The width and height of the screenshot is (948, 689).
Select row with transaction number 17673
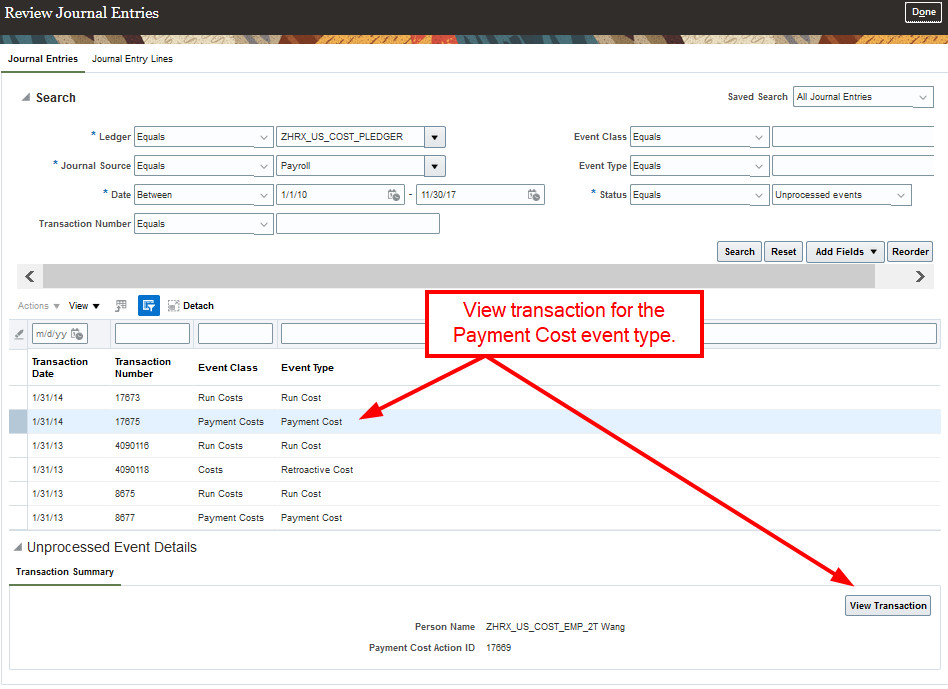(475, 398)
